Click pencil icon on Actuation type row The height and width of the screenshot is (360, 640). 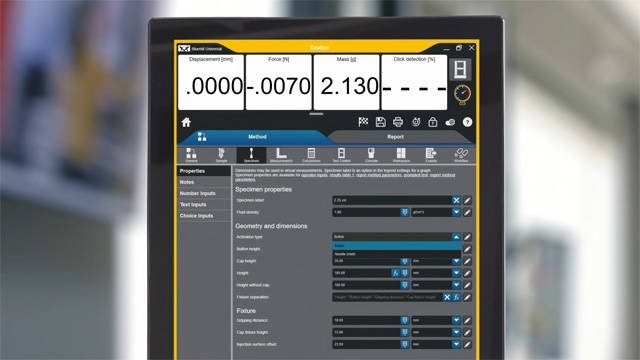[467, 237]
